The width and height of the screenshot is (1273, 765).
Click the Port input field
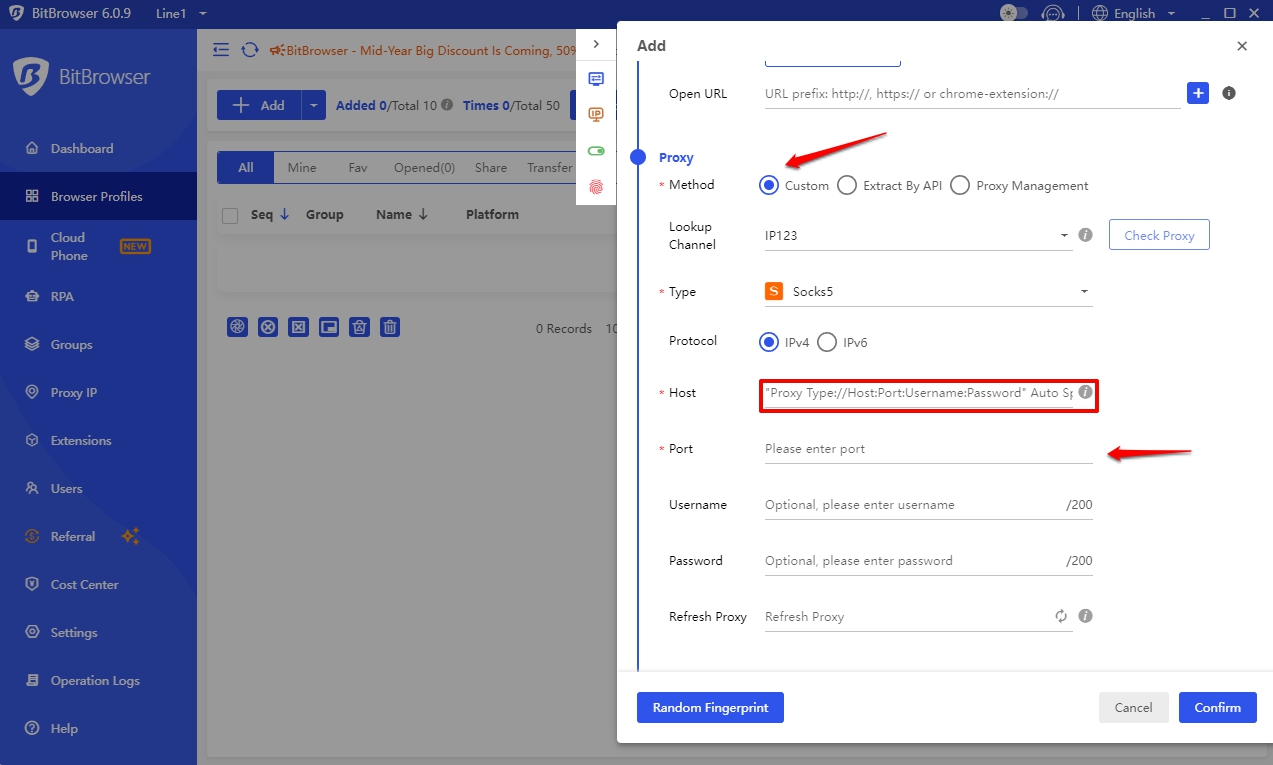pyautogui.click(x=928, y=449)
